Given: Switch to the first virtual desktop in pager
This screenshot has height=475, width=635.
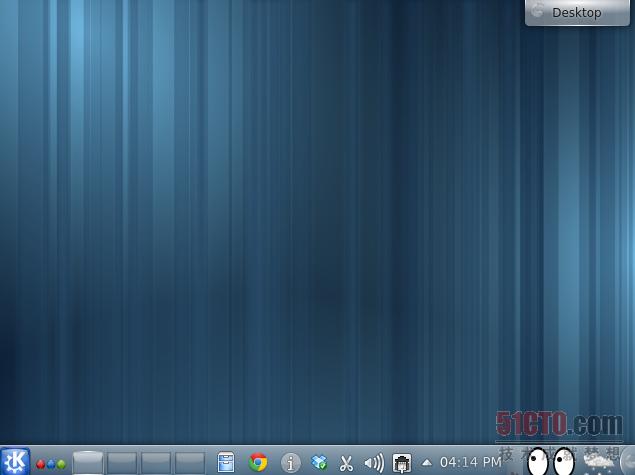Looking at the screenshot, I should (87, 462).
